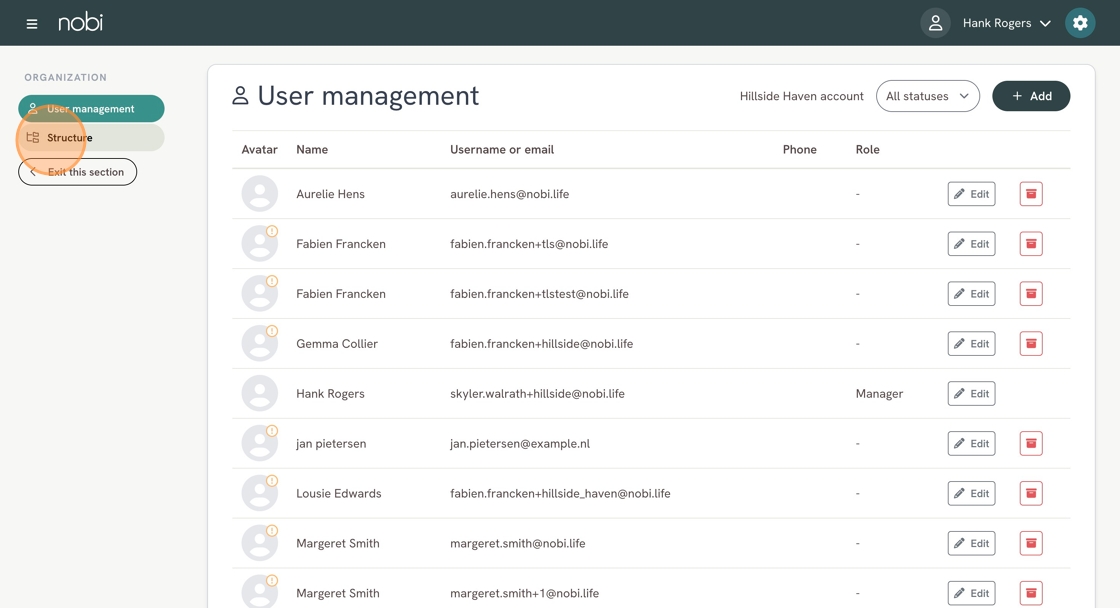Click email skyler.walrath+hillside@nobi.life
Screen dimensions: 1120x608
tap(537, 394)
